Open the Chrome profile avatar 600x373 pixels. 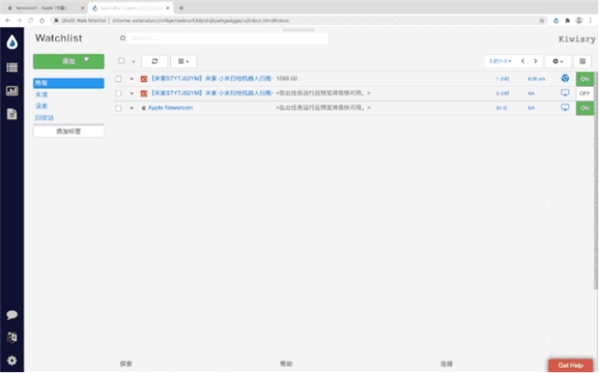[x=579, y=20]
